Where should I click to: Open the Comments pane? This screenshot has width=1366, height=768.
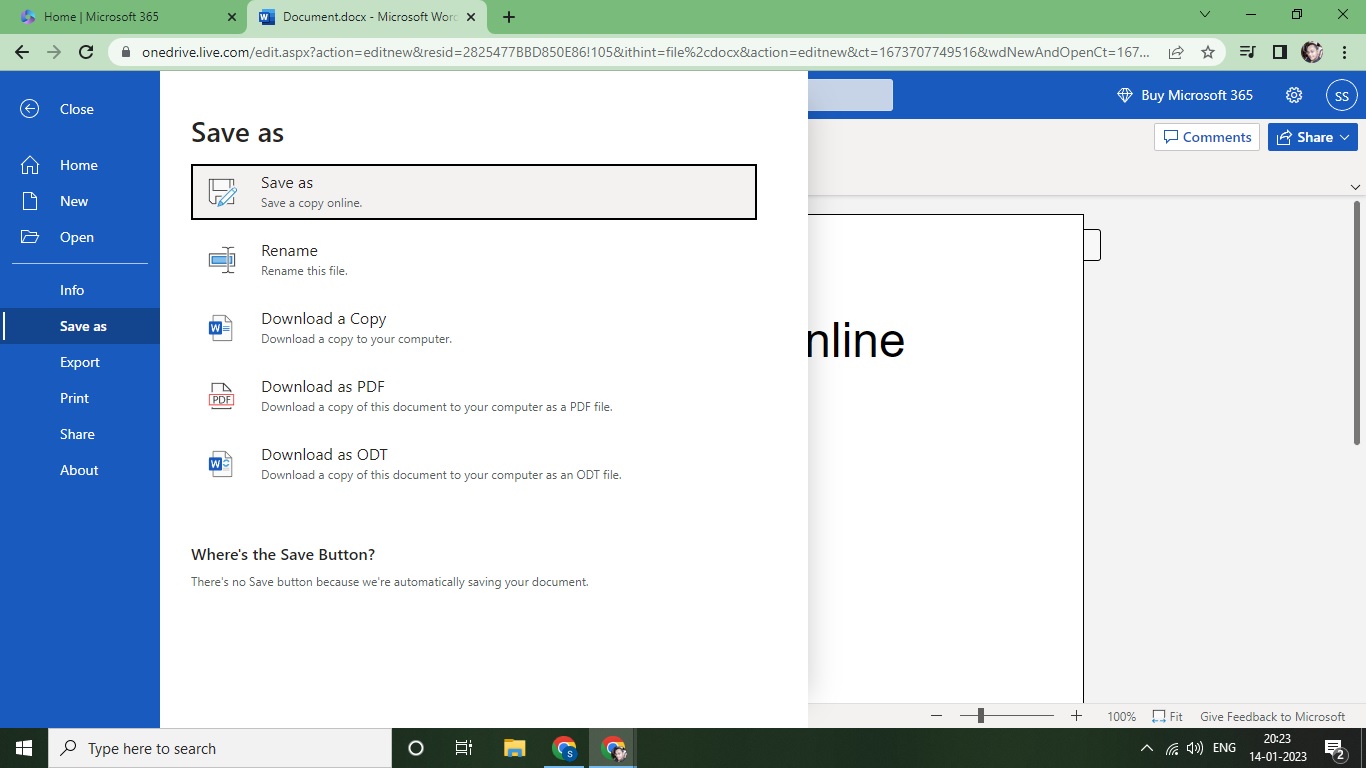coord(1207,137)
